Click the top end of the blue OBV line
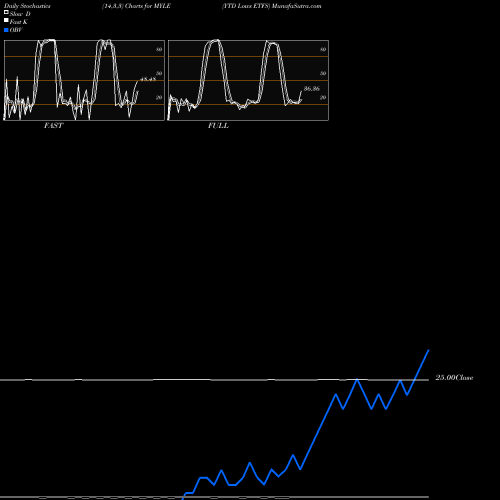This screenshot has height=500, width=500. click(429, 350)
